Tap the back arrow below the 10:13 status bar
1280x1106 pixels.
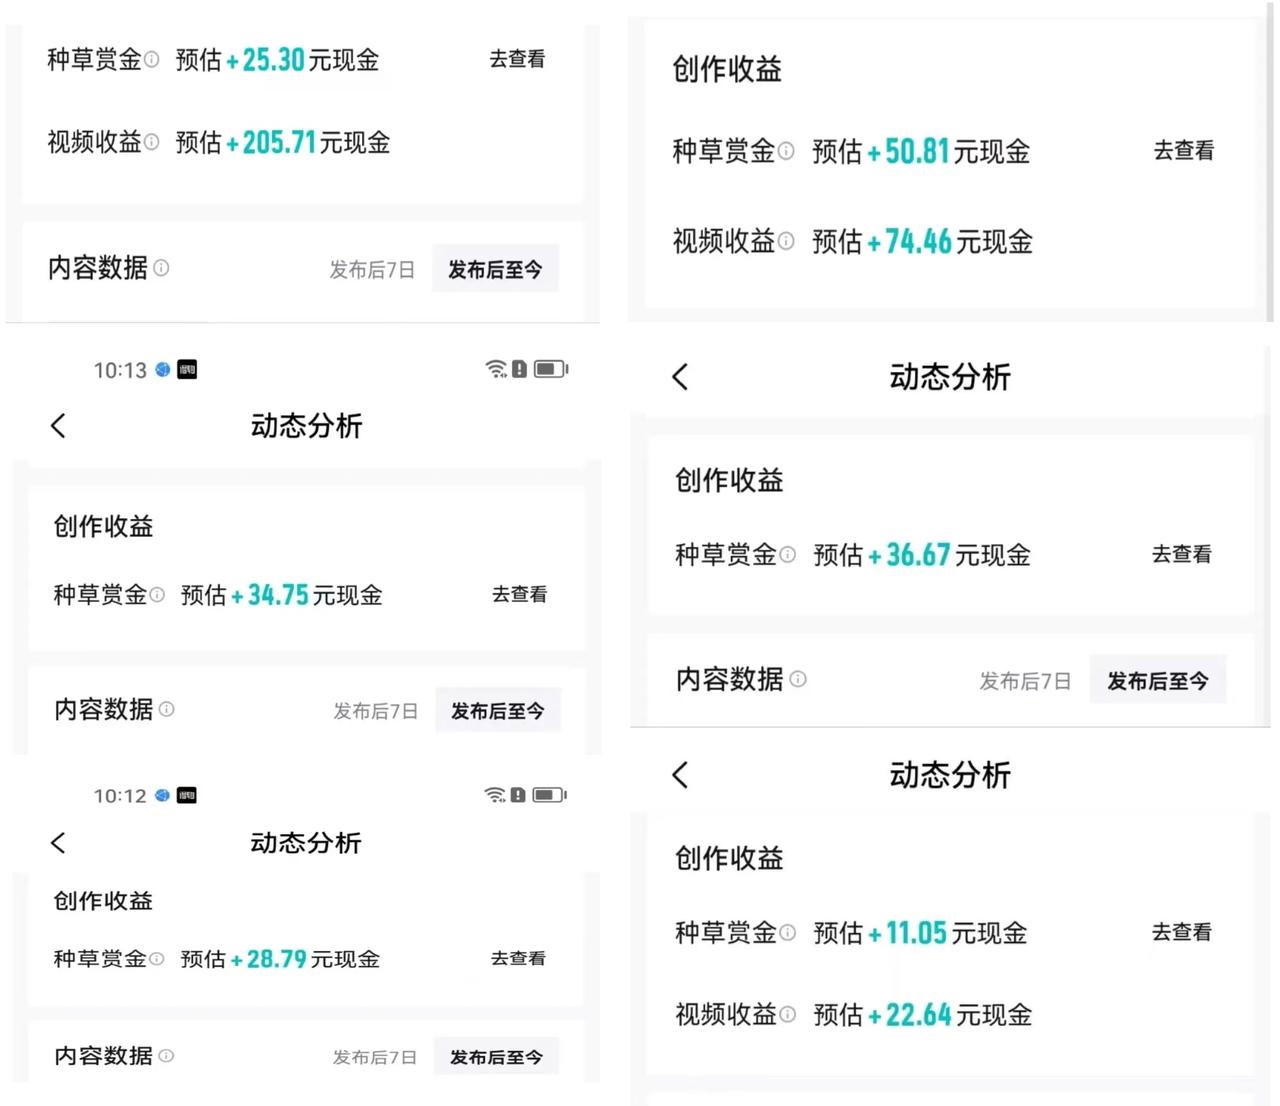tap(59, 426)
